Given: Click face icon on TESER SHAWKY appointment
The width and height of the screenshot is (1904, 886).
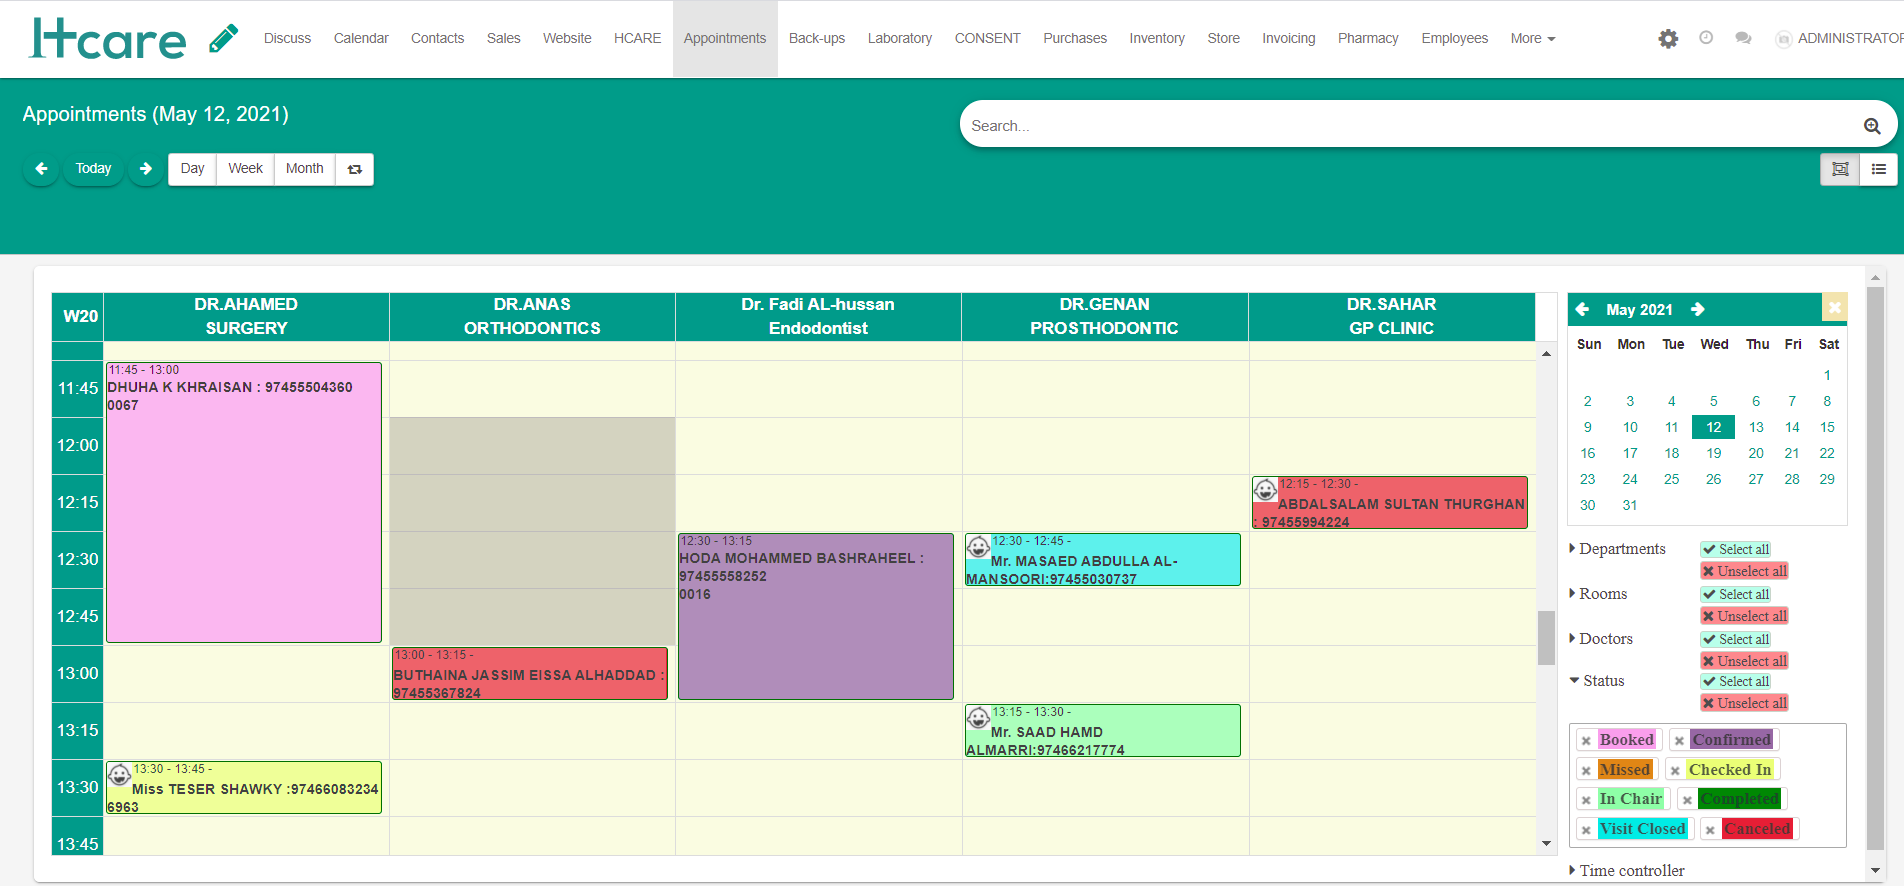Looking at the screenshot, I should pos(119,775).
